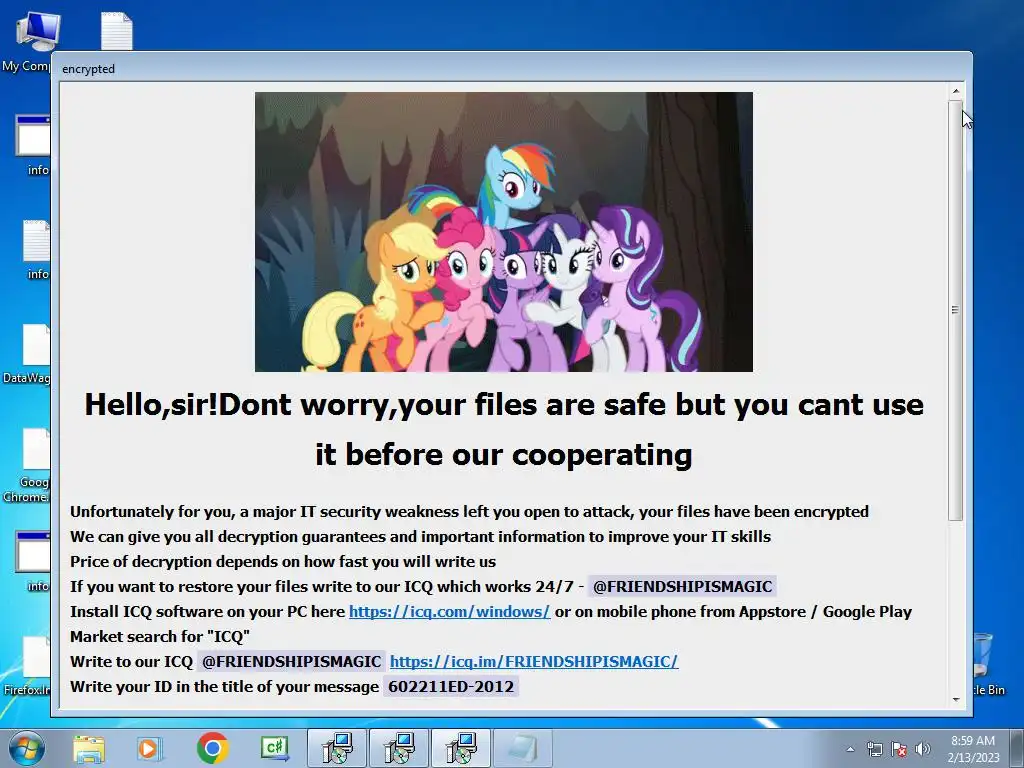Click 'We can give you all decryption guarantees' line
Screen dimensions: 1024x768
click(x=421, y=537)
